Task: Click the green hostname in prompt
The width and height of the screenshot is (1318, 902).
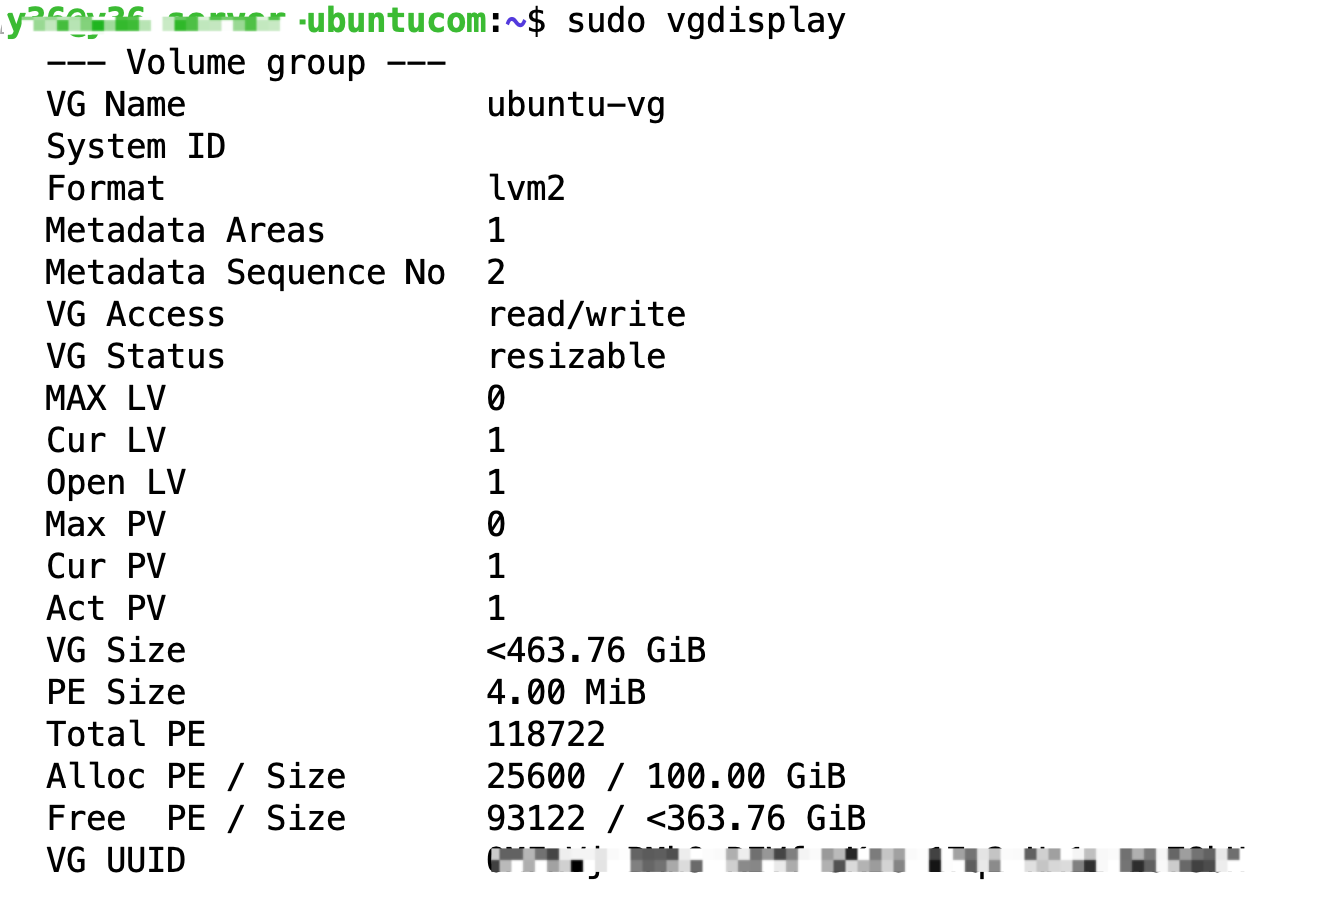Action: point(246,21)
